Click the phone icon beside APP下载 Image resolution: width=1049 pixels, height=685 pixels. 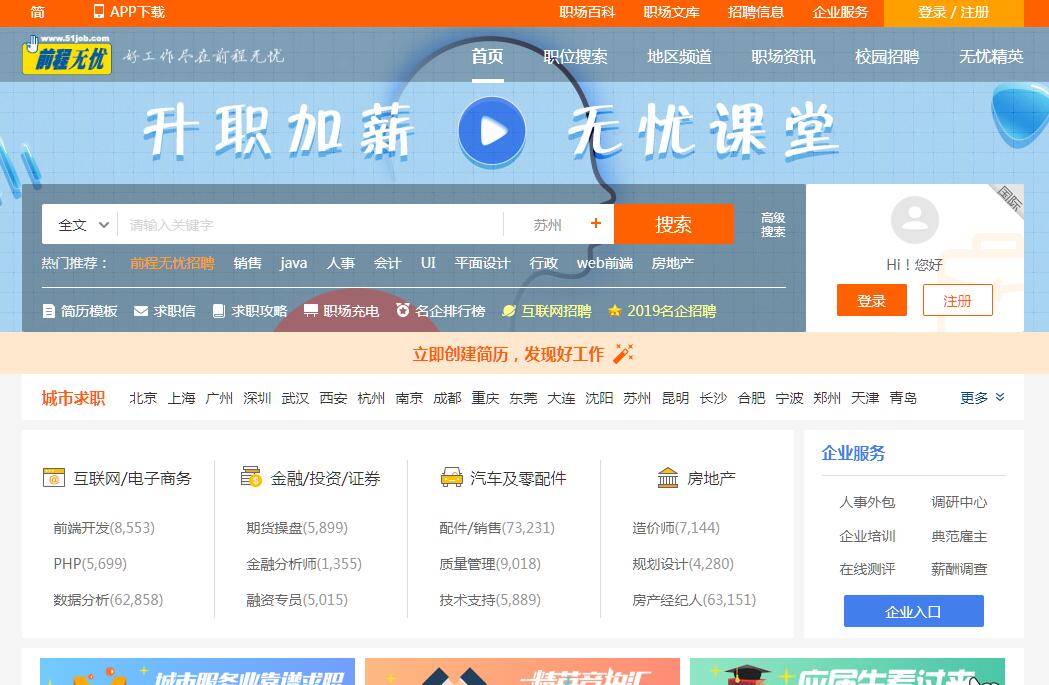tap(98, 12)
